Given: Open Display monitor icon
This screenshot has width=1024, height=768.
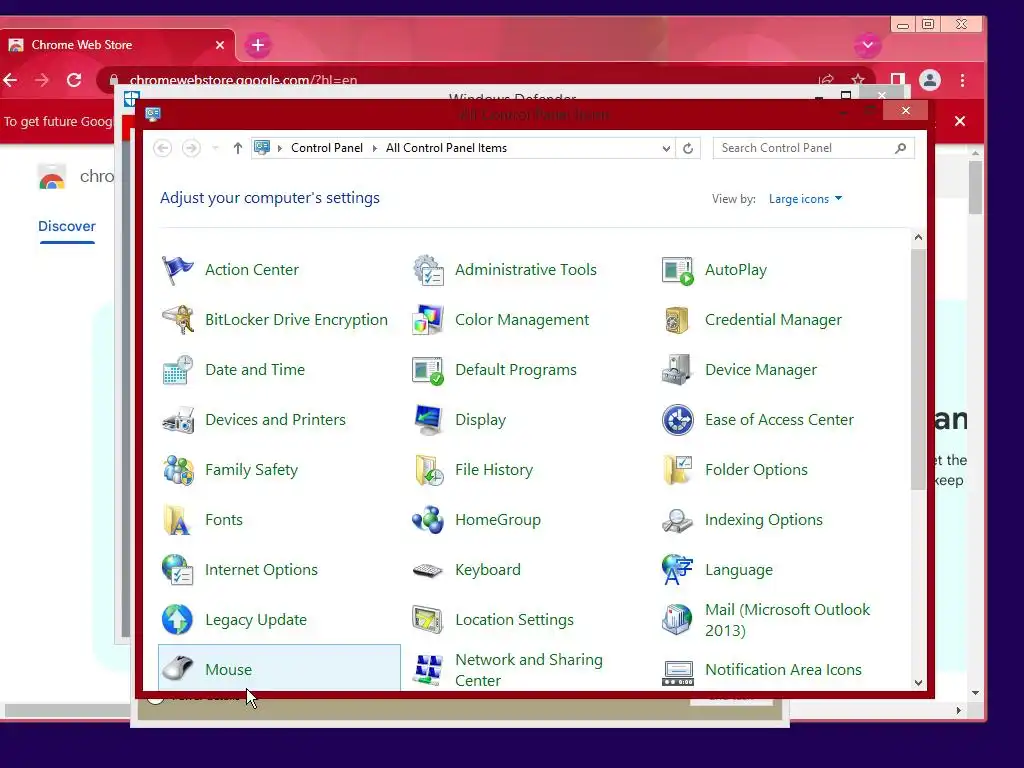Looking at the screenshot, I should (x=428, y=420).
